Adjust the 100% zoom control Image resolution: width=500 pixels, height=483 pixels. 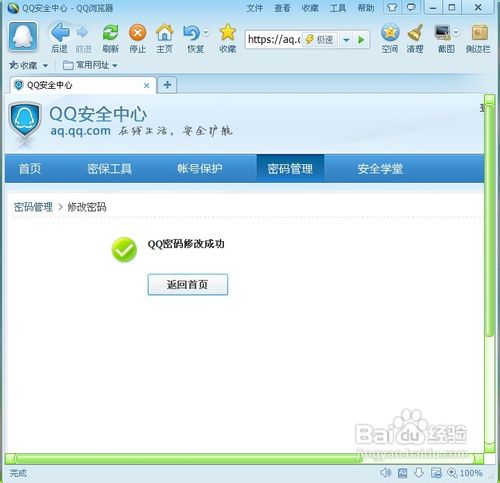pos(465,473)
